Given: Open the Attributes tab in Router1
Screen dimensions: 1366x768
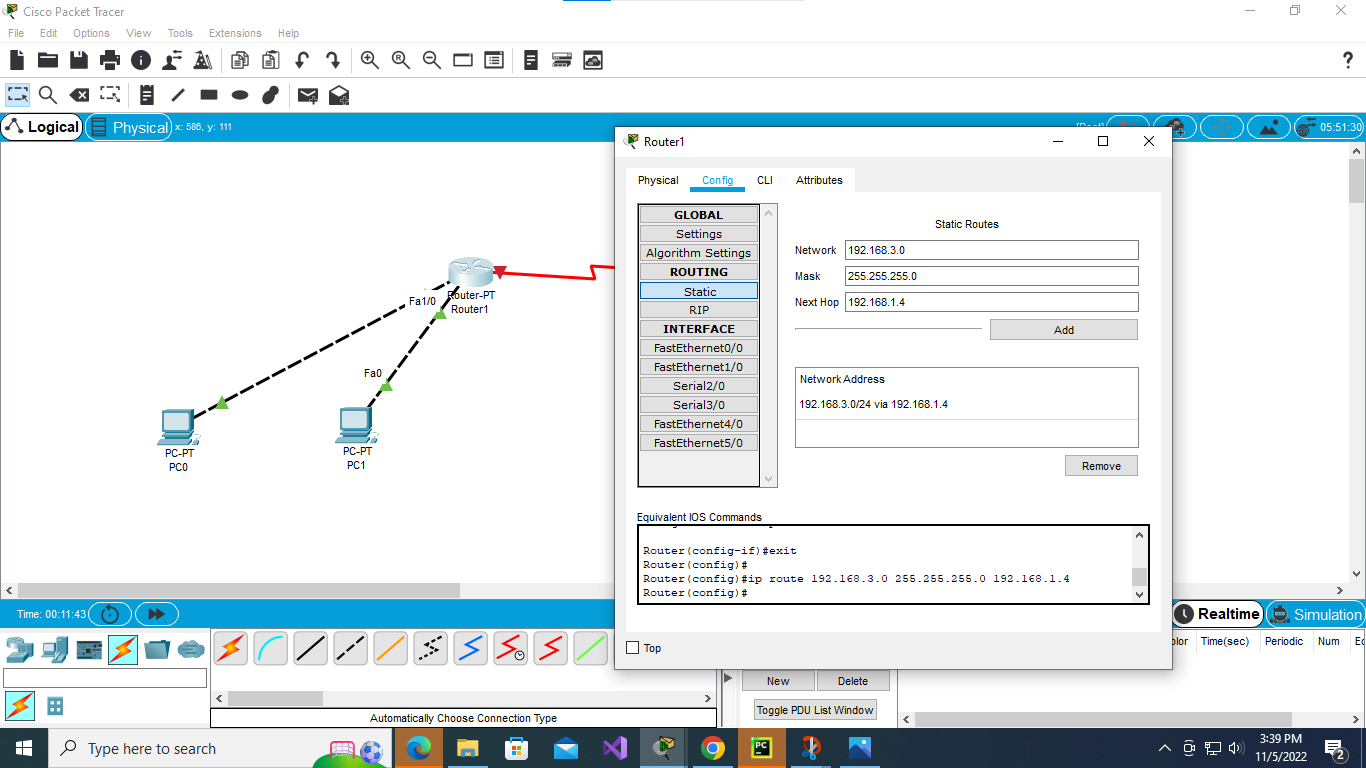Looking at the screenshot, I should pos(819,180).
